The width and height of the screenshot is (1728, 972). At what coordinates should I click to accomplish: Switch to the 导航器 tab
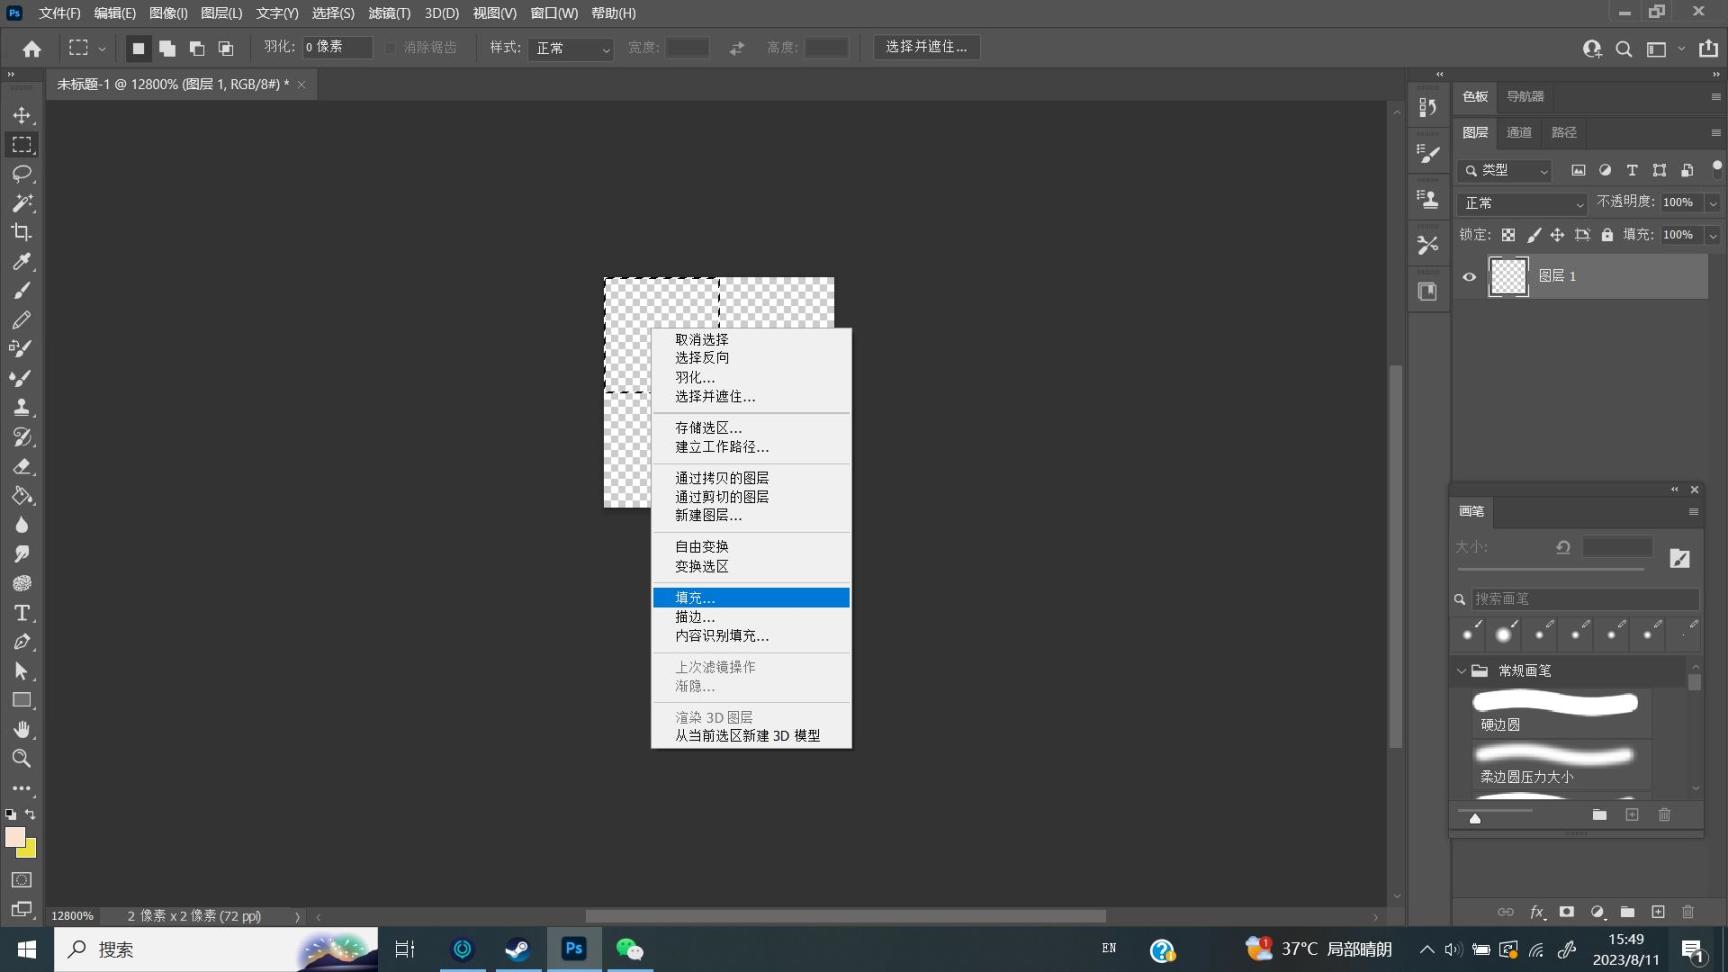tap(1525, 97)
